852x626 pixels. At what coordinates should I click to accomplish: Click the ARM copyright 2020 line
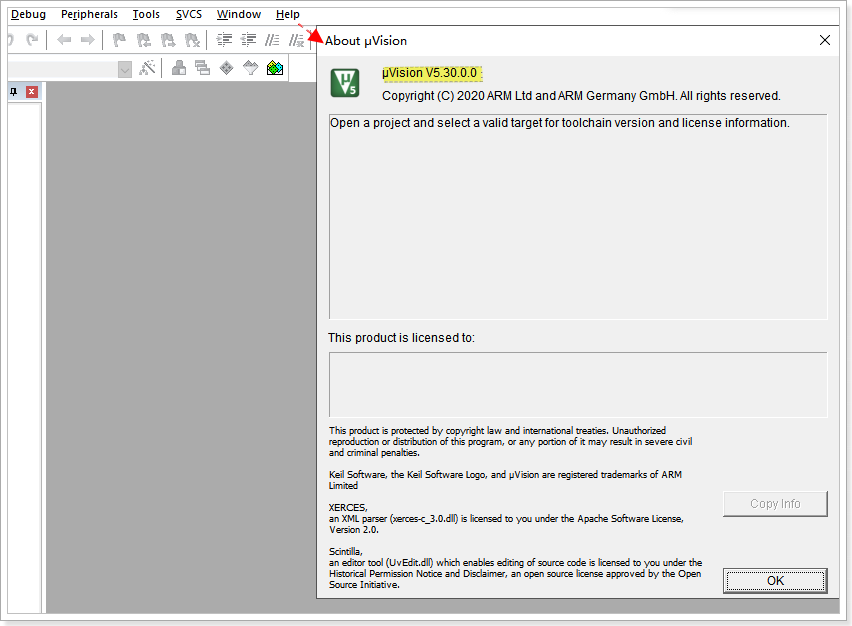pyautogui.click(x=581, y=96)
